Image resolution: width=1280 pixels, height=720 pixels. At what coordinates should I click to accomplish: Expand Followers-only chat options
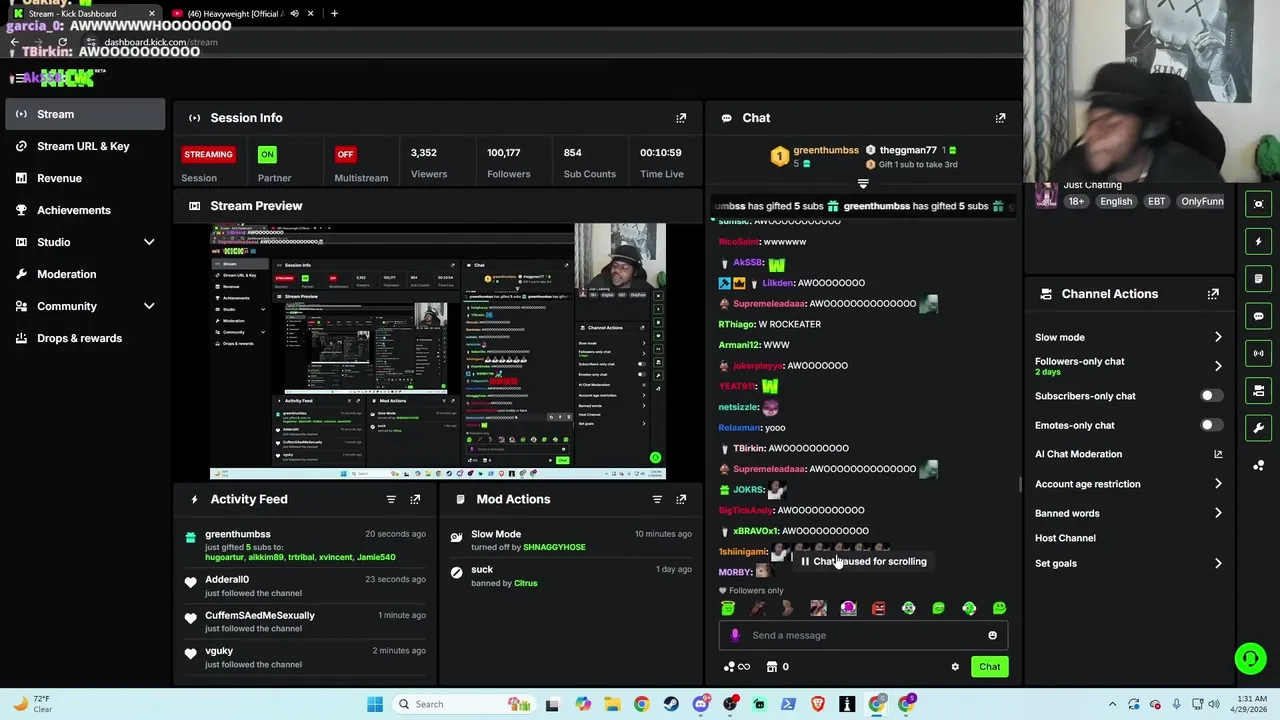pyautogui.click(x=1218, y=366)
